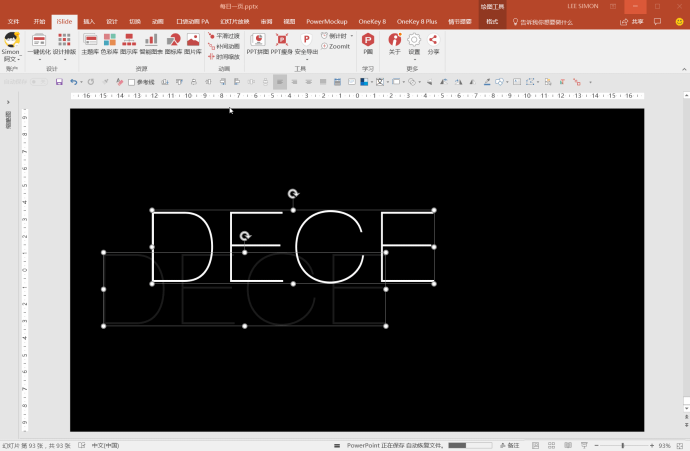Adjust the zoom slider in status bar
This screenshot has height=451, width=690.
coord(622,445)
